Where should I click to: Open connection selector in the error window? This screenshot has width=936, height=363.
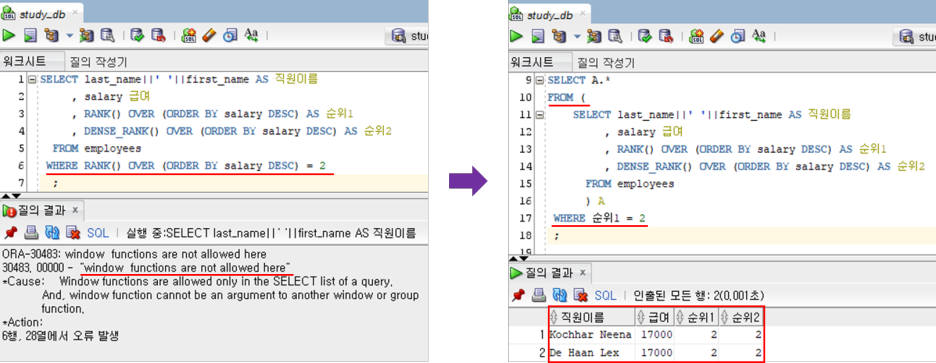pyautogui.click(x=408, y=36)
